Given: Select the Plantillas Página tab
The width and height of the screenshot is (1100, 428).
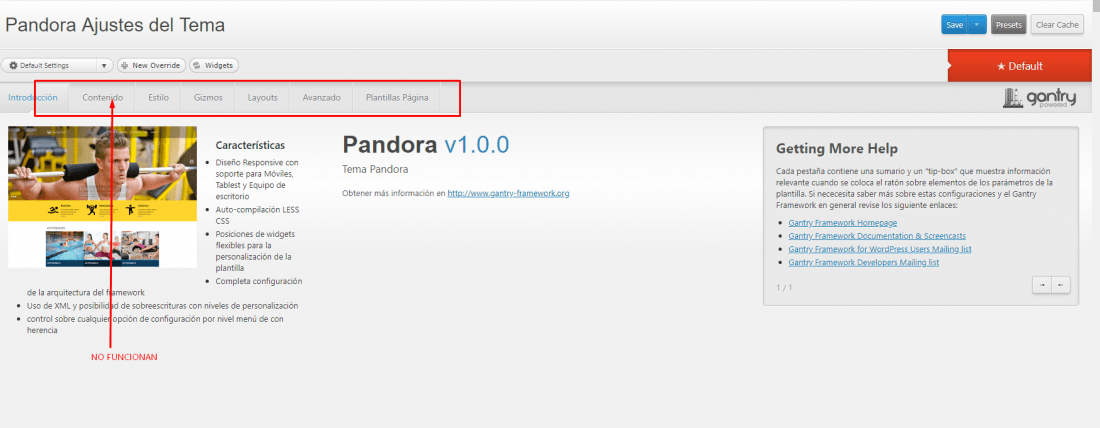Looking at the screenshot, I should (x=396, y=98).
